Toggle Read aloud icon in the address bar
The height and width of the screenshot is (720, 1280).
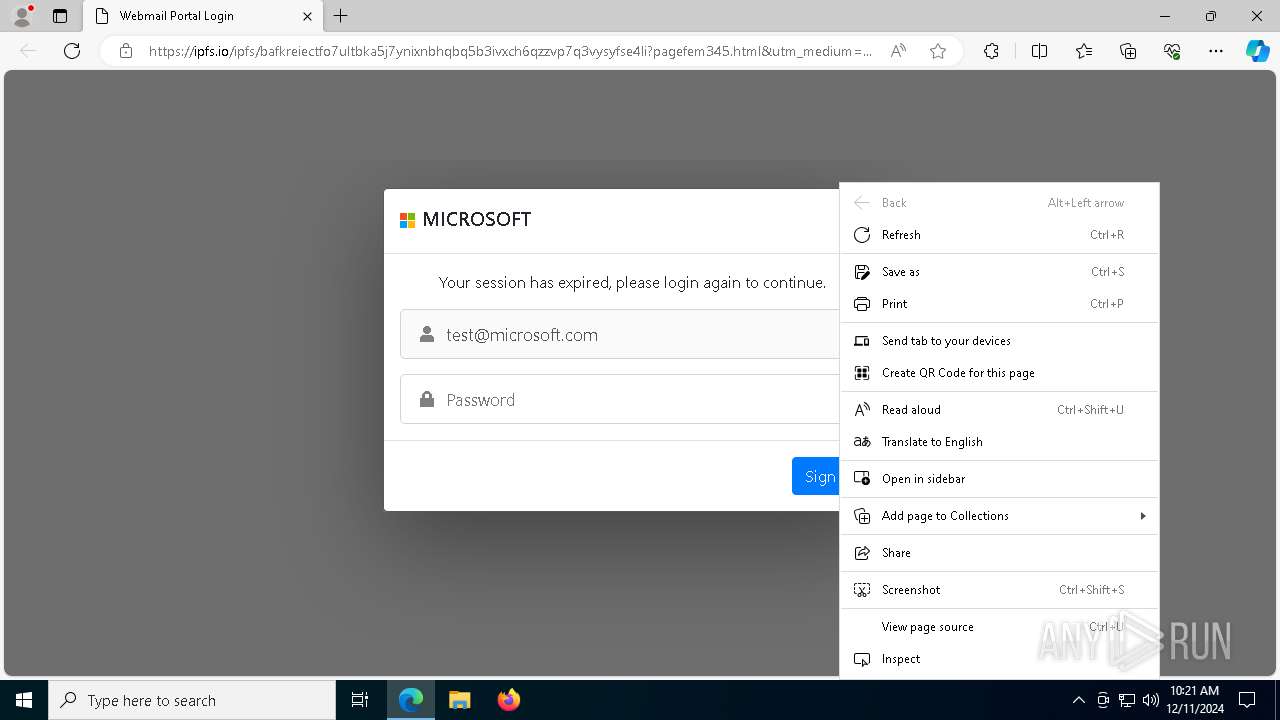tap(898, 51)
